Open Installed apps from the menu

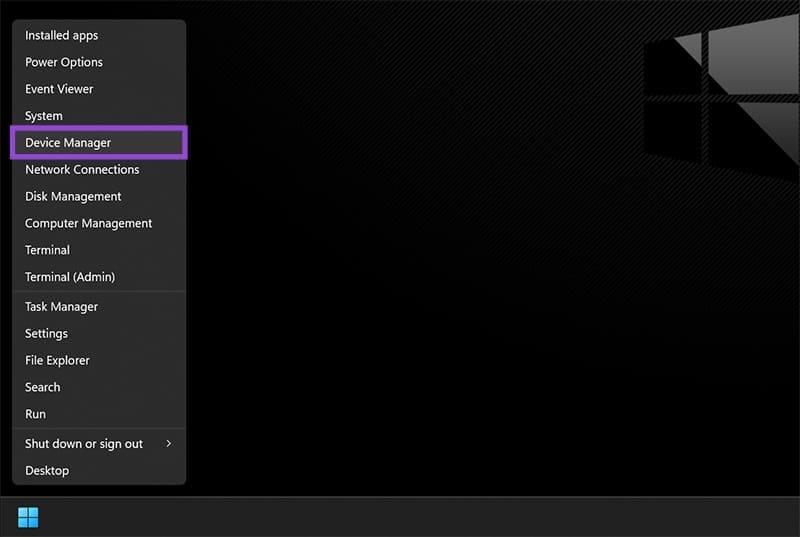[x=61, y=35]
